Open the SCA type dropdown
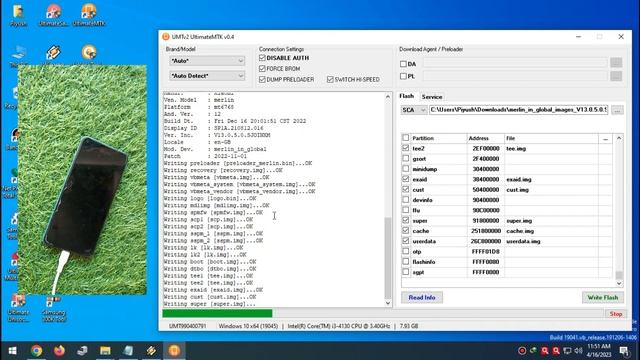 pyautogui.click(x=414, y=110)
